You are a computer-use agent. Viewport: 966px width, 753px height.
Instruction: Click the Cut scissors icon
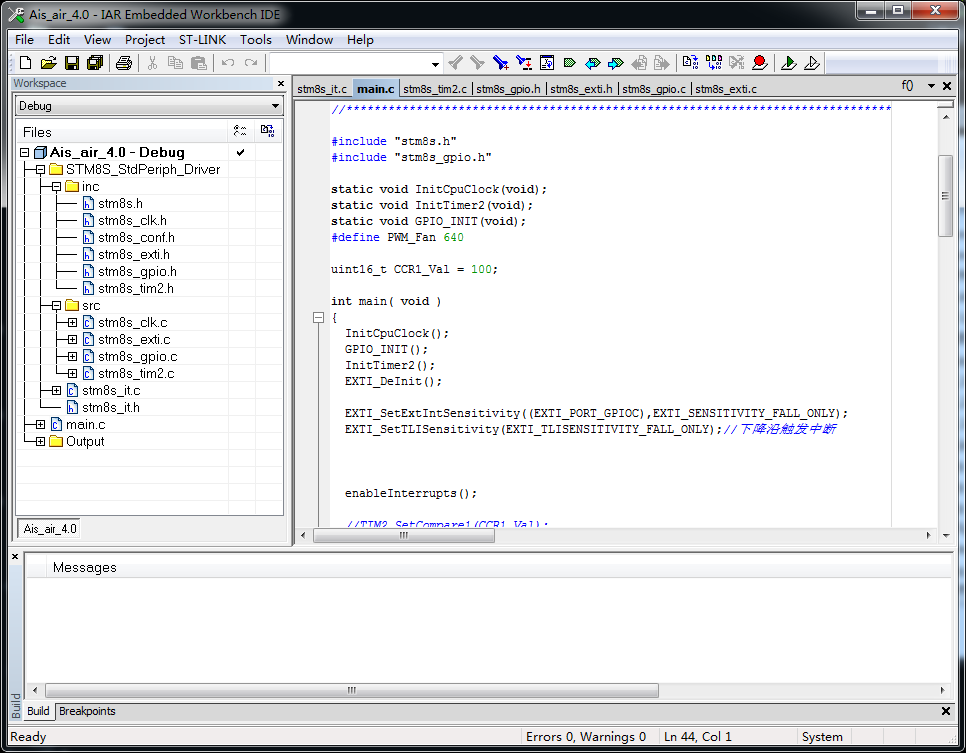(x=153, y=63)
